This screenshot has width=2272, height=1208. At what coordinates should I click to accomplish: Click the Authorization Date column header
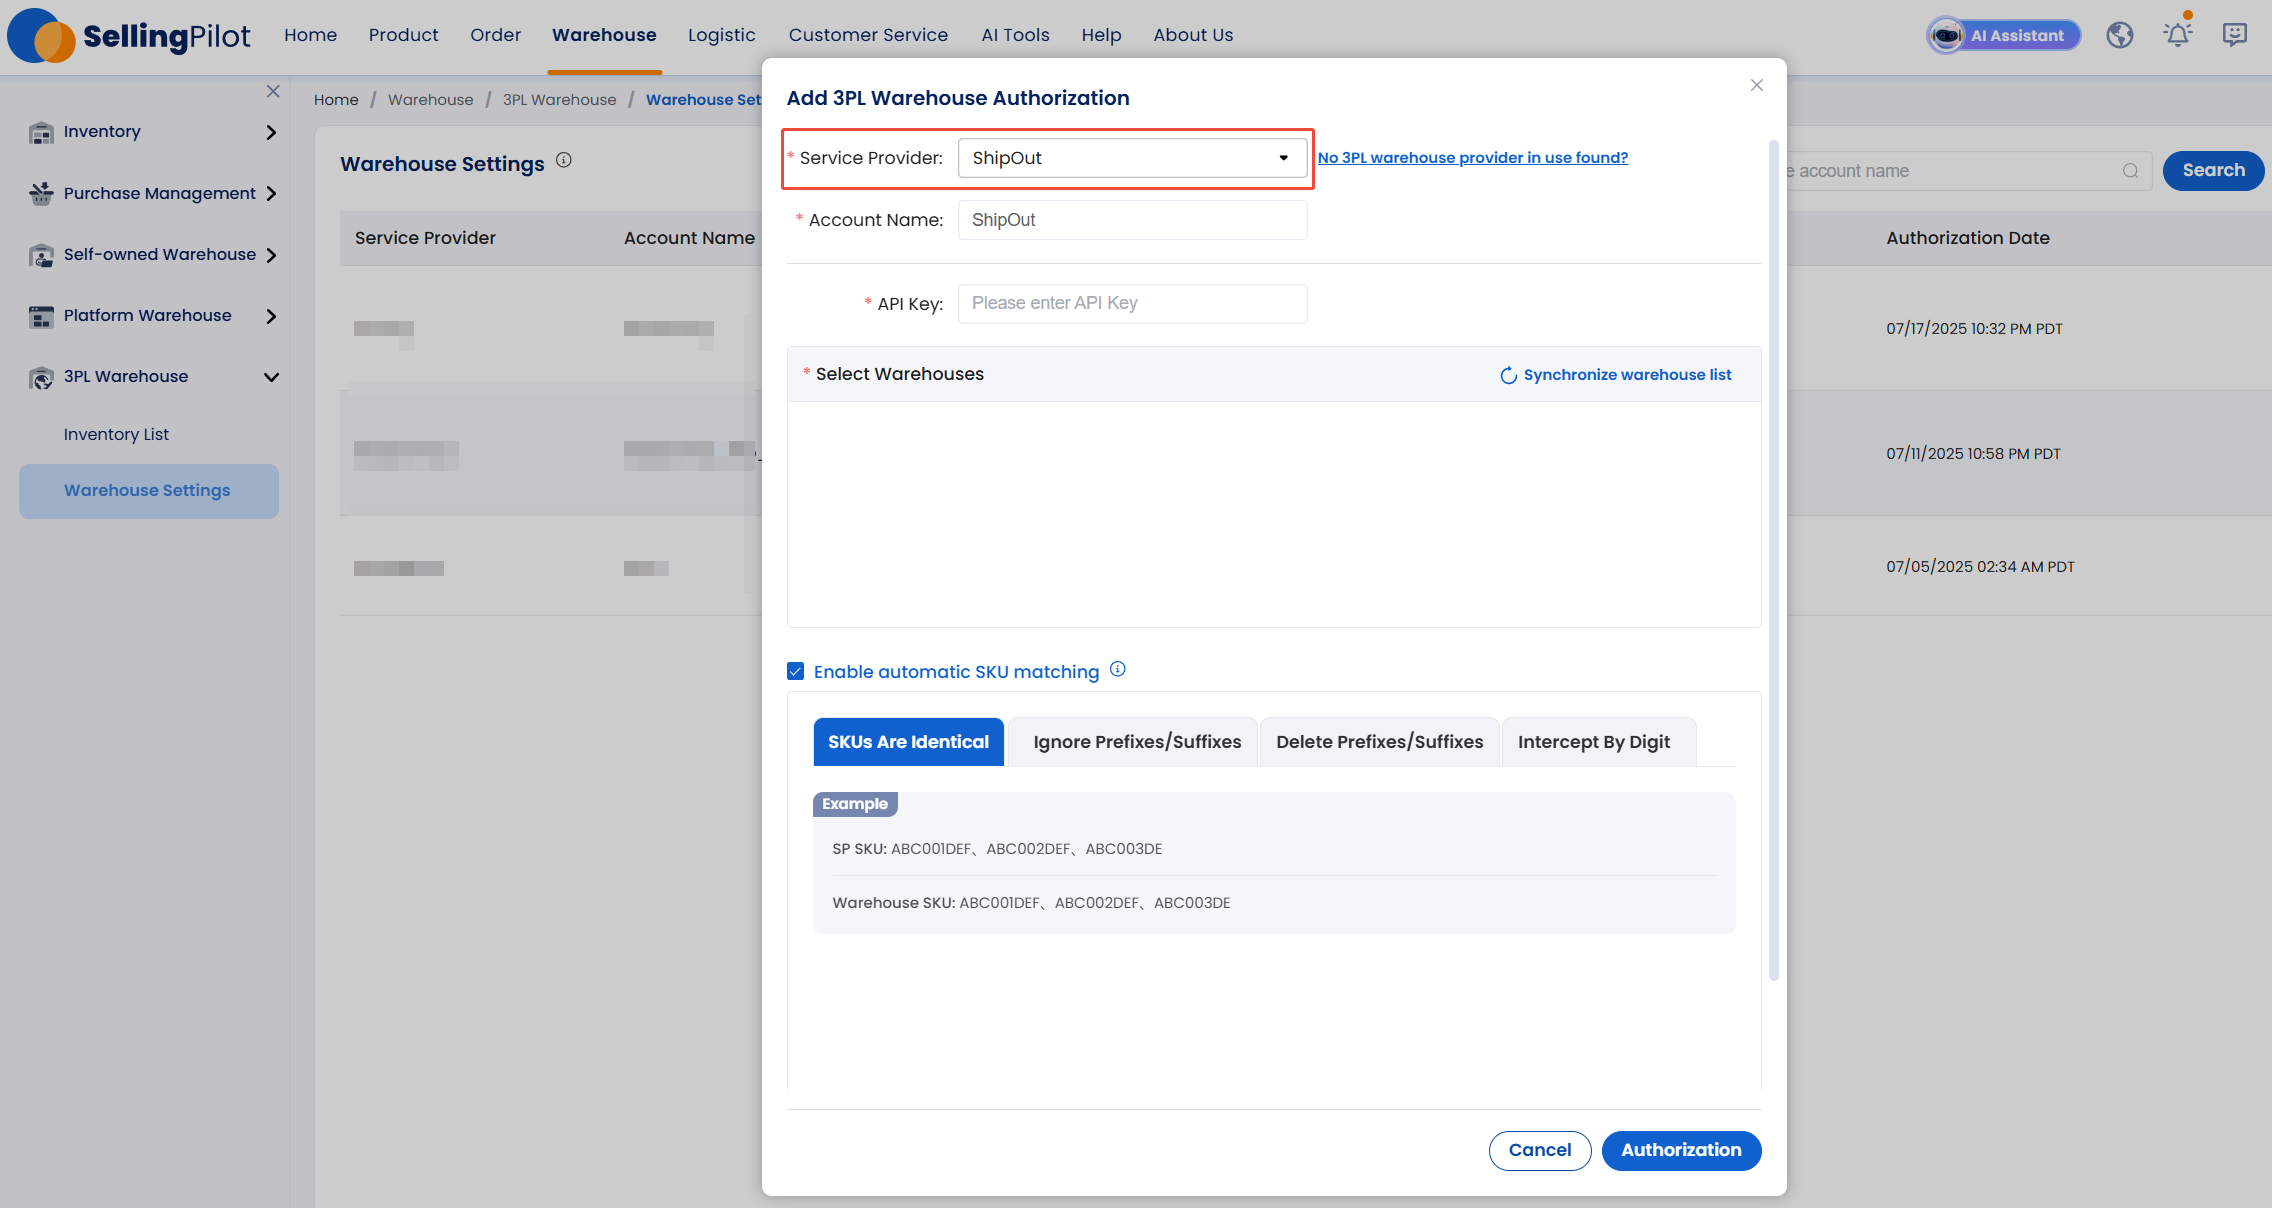pos(1968,238)
